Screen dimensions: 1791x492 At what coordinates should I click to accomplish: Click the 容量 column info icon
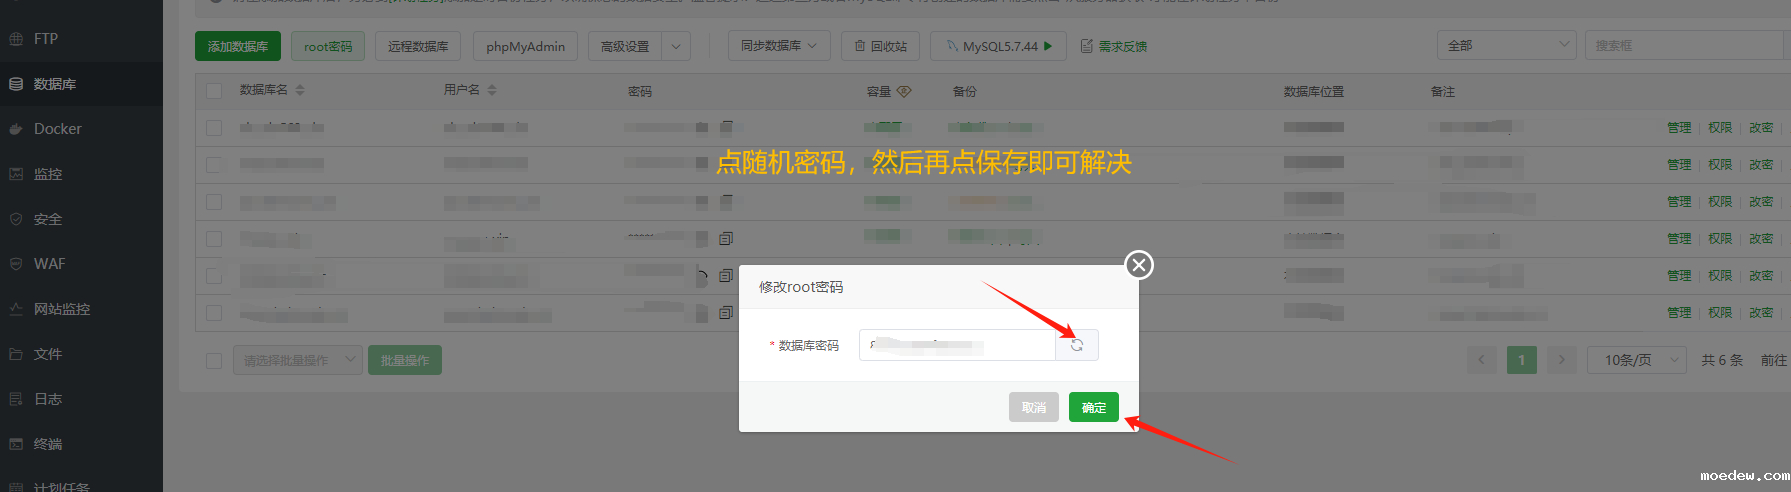click(x=904, y=91)
